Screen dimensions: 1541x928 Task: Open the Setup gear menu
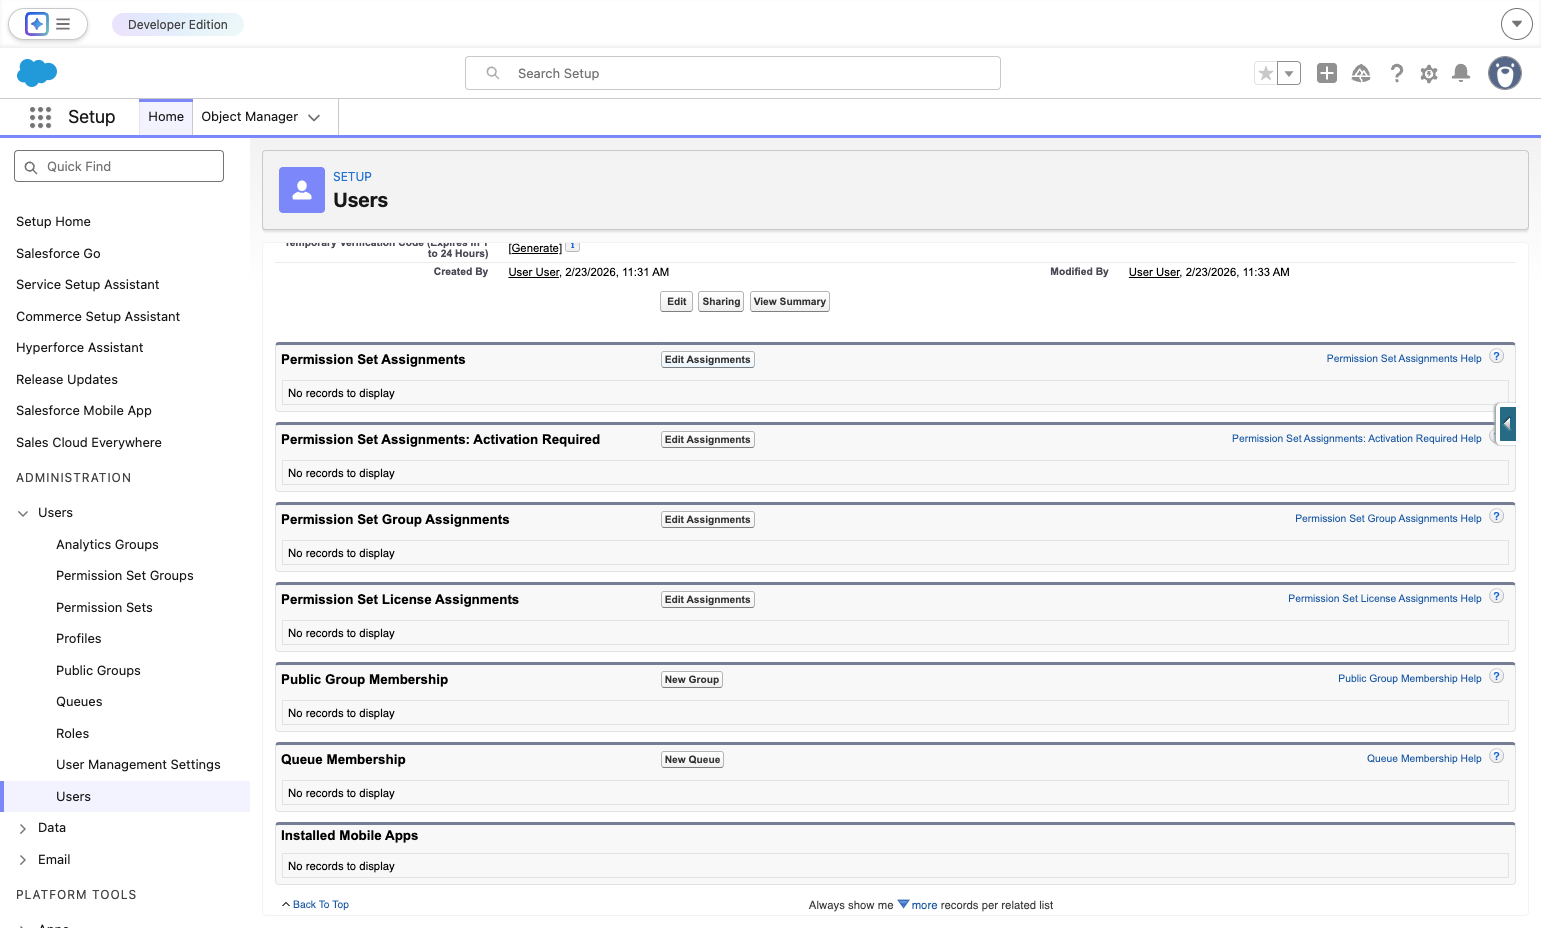pos(1429,73)
